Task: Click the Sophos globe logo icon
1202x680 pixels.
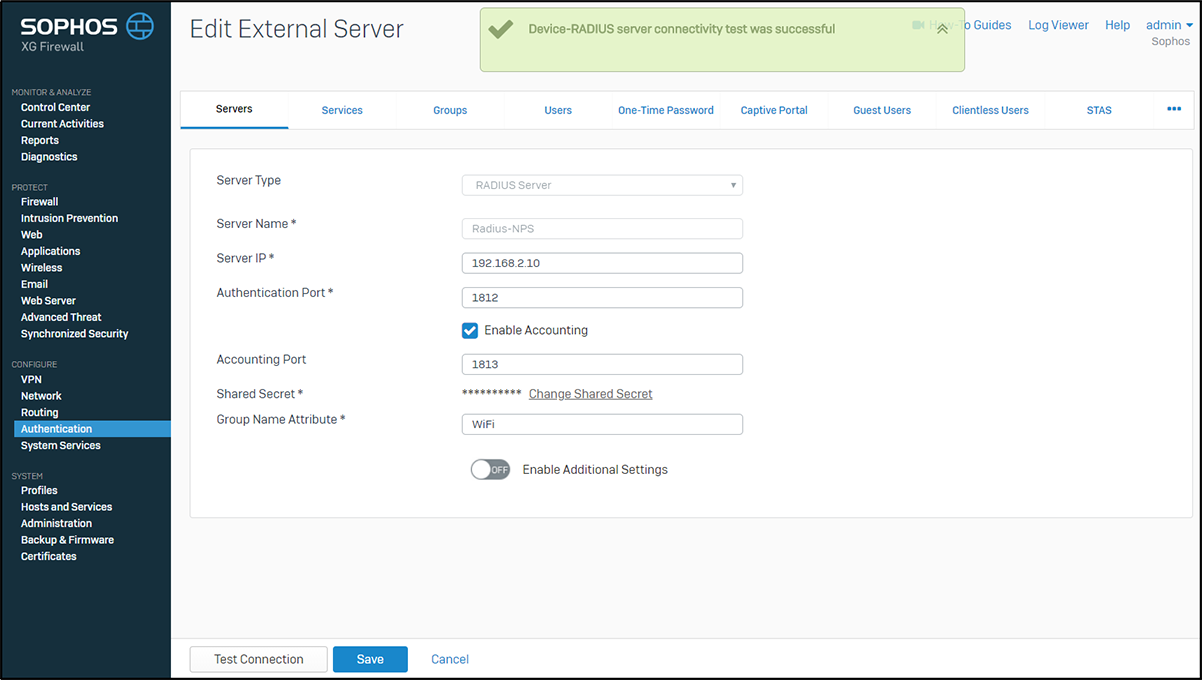Action: coord(140,26)
